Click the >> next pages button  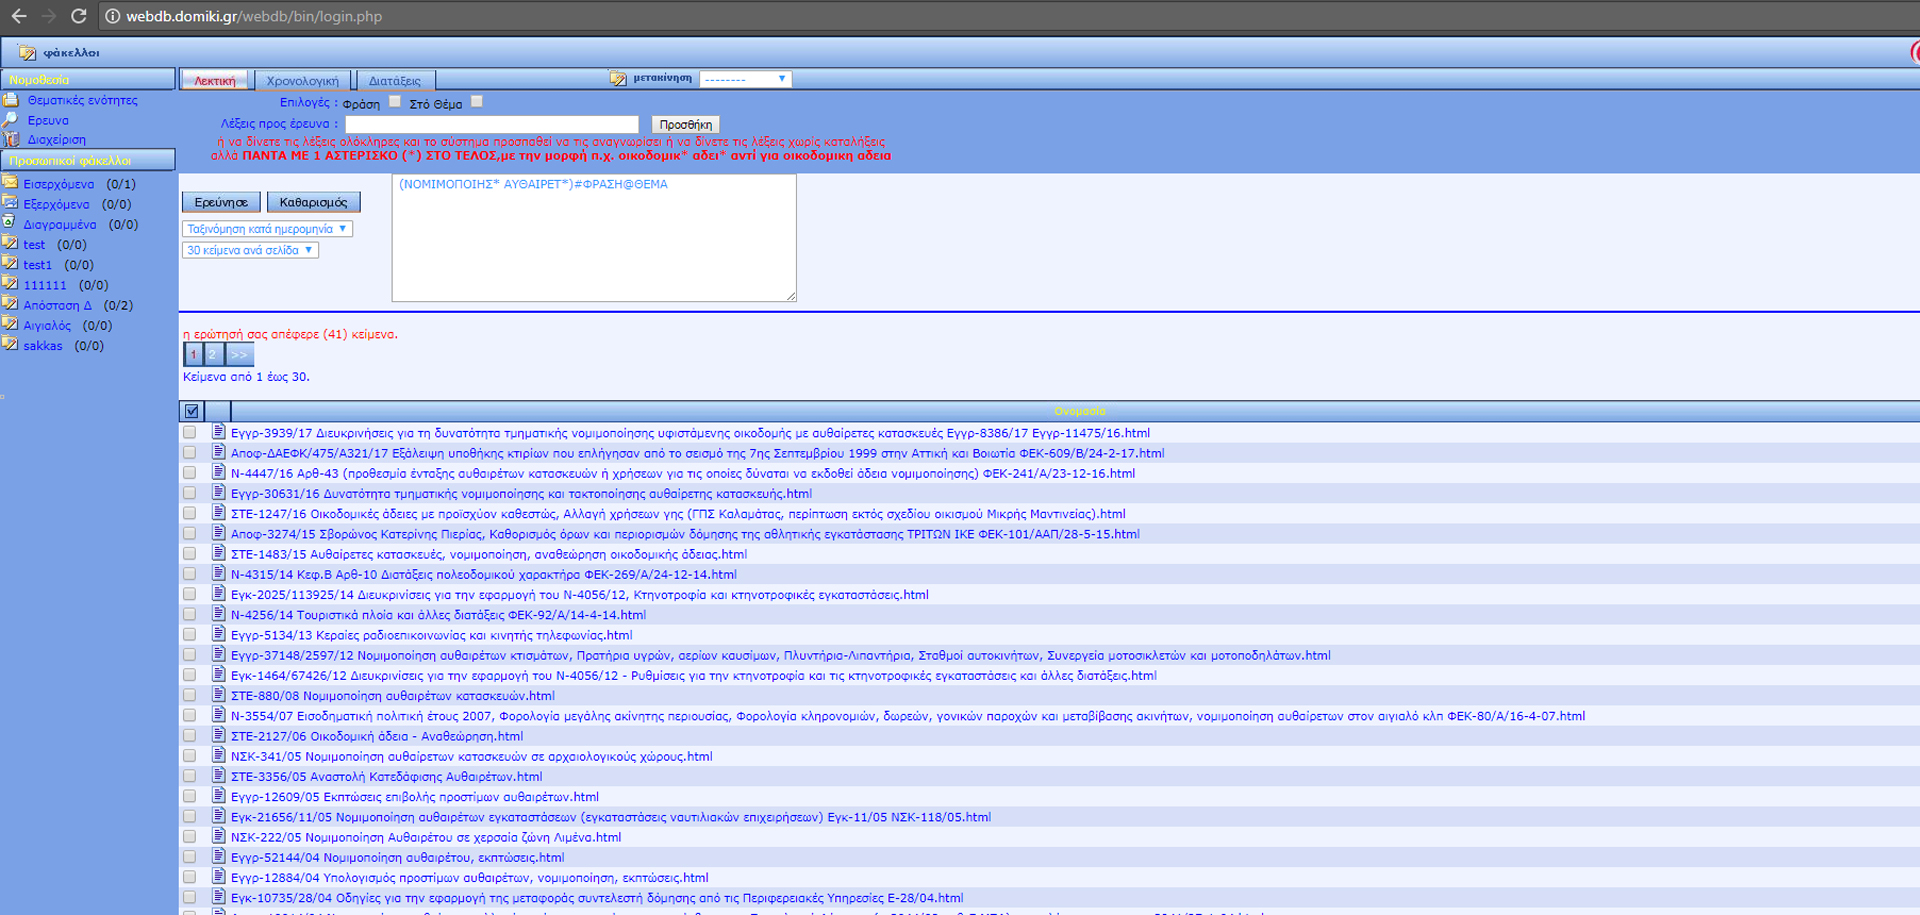(238, 354)
